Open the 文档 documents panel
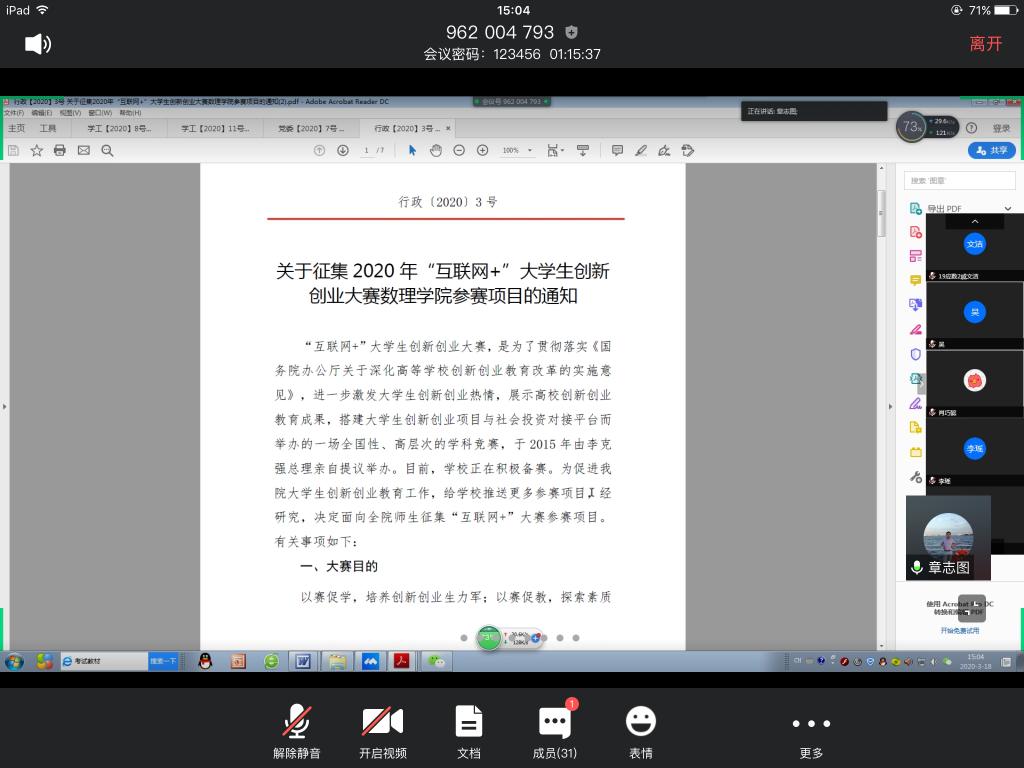This screenshot has width=1024, height=768. coord(468,730)
